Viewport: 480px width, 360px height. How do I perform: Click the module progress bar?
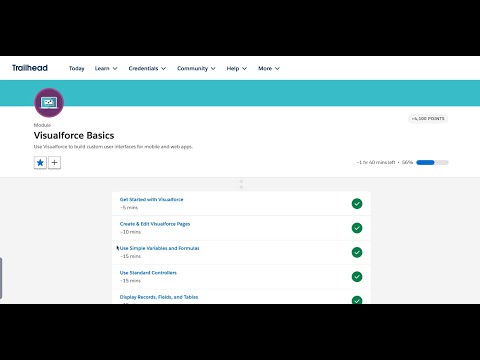click(432, 162)
